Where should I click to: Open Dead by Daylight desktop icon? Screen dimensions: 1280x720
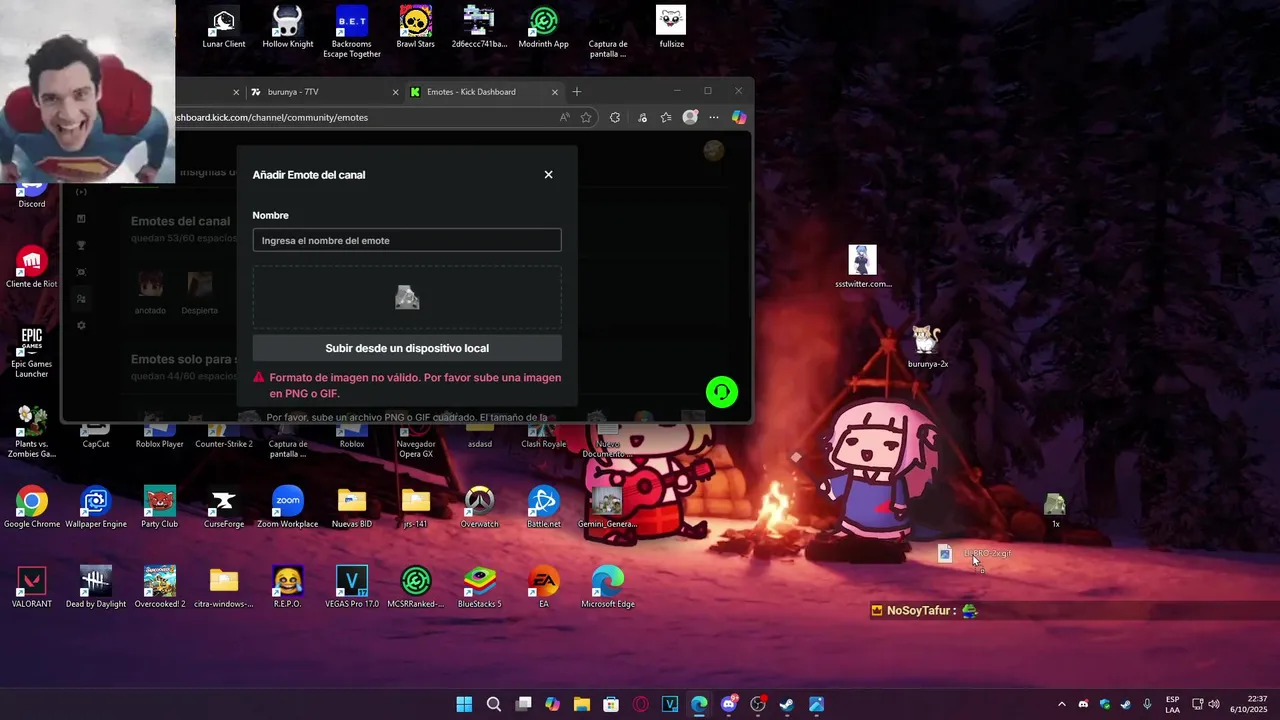pyautogui.click(x=96, y=587)
